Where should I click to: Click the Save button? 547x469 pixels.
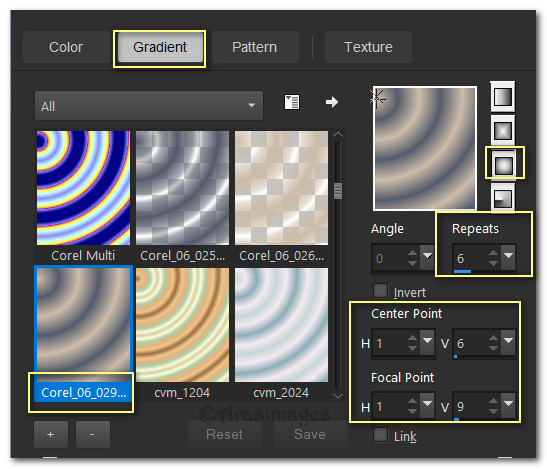[x=310, y=434]
